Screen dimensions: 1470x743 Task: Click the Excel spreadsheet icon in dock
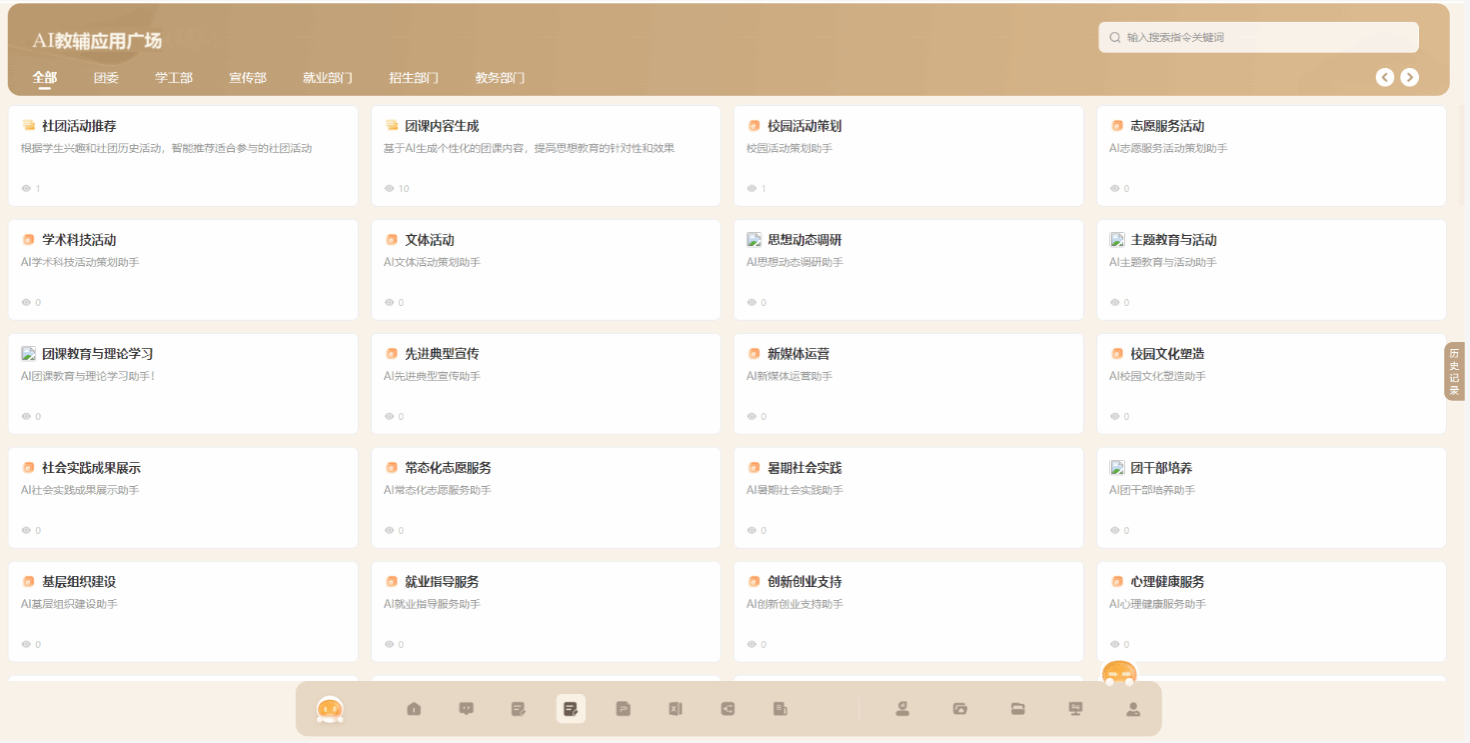675,709
